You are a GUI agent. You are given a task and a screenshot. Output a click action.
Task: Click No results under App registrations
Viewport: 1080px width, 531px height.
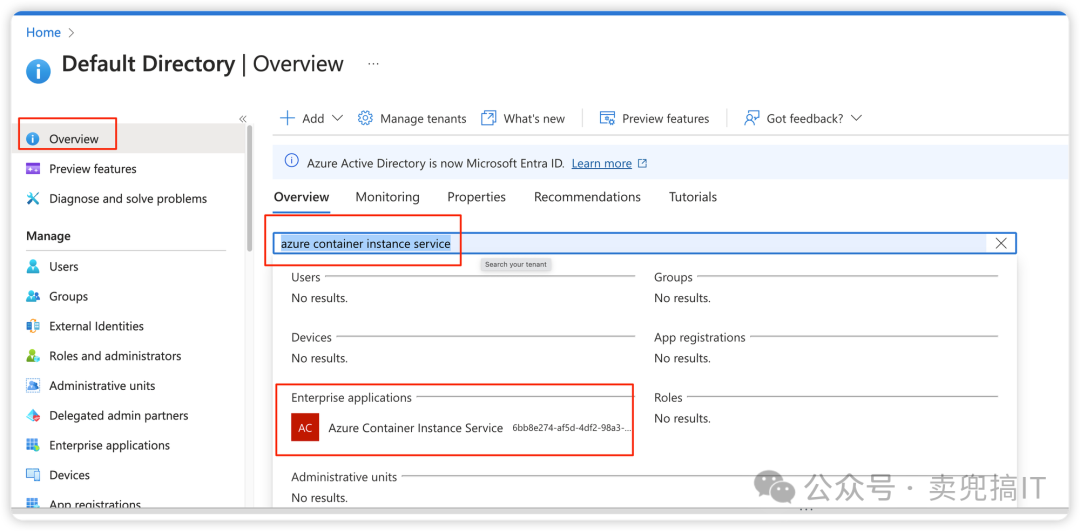683,358
